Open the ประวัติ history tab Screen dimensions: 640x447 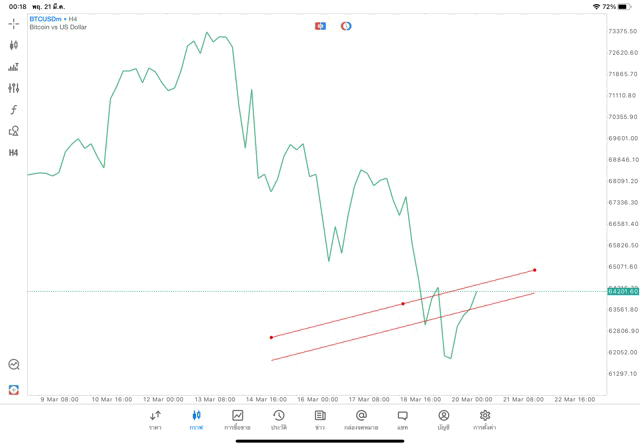(x=279, y=420)
